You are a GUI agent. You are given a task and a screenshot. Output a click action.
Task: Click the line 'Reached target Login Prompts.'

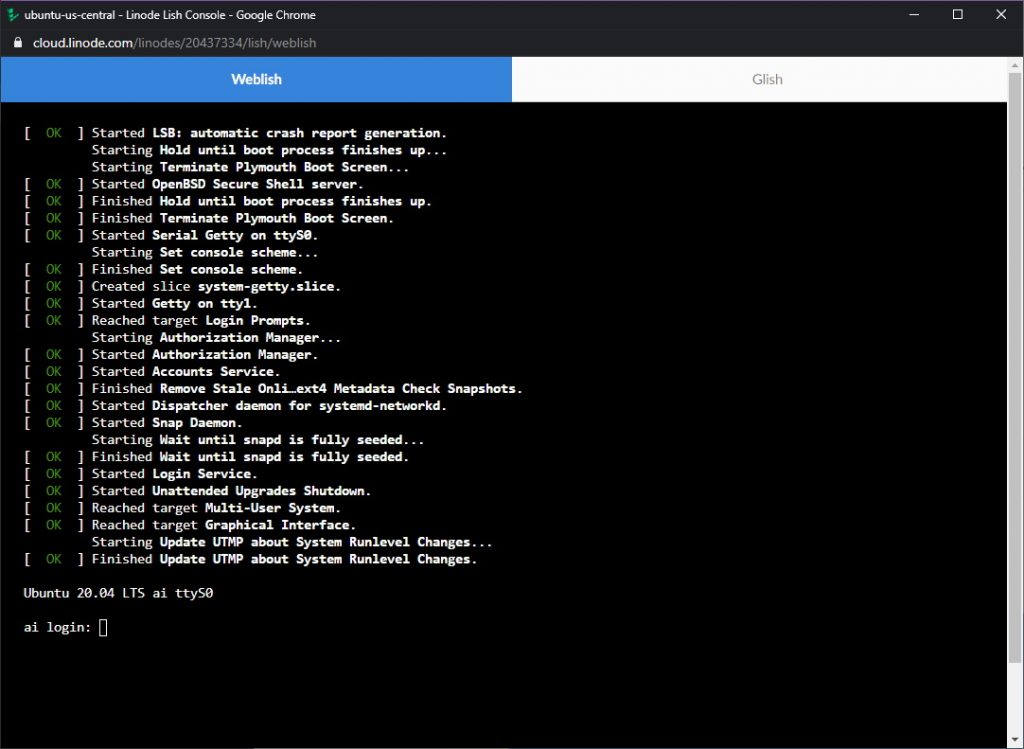pos(200,321)
